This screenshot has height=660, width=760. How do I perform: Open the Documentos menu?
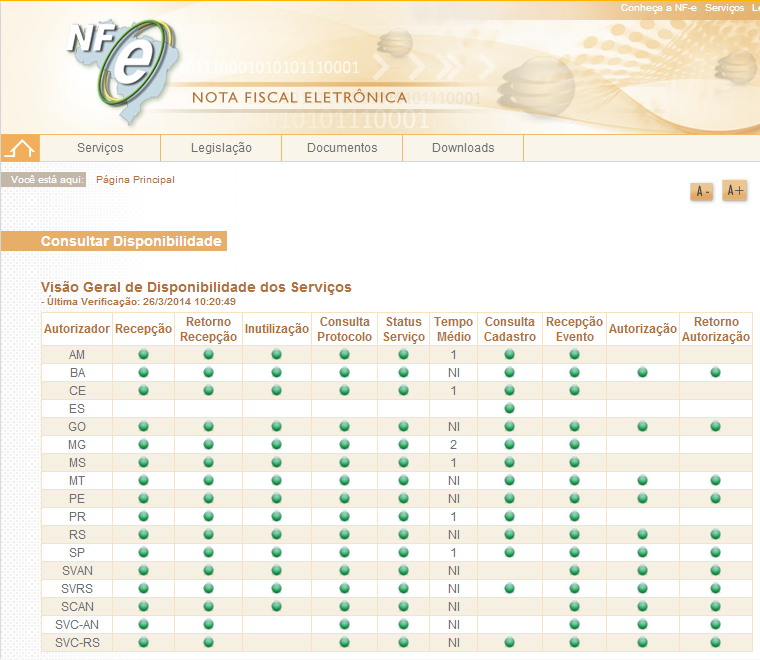pyautogui.click(x=342, y=148)
